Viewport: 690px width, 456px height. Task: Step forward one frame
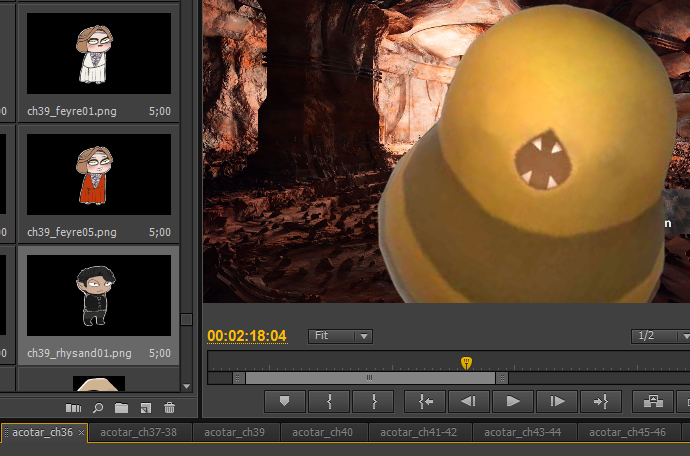tap(557, 401)
